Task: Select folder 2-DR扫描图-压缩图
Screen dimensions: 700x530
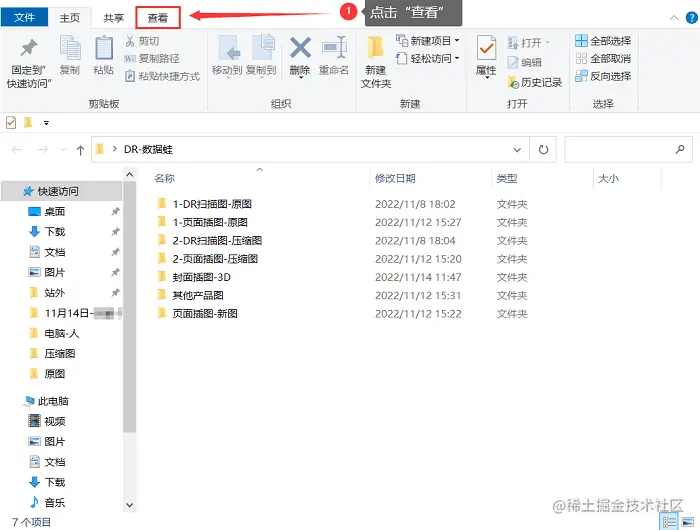Action: pos(217,241)
